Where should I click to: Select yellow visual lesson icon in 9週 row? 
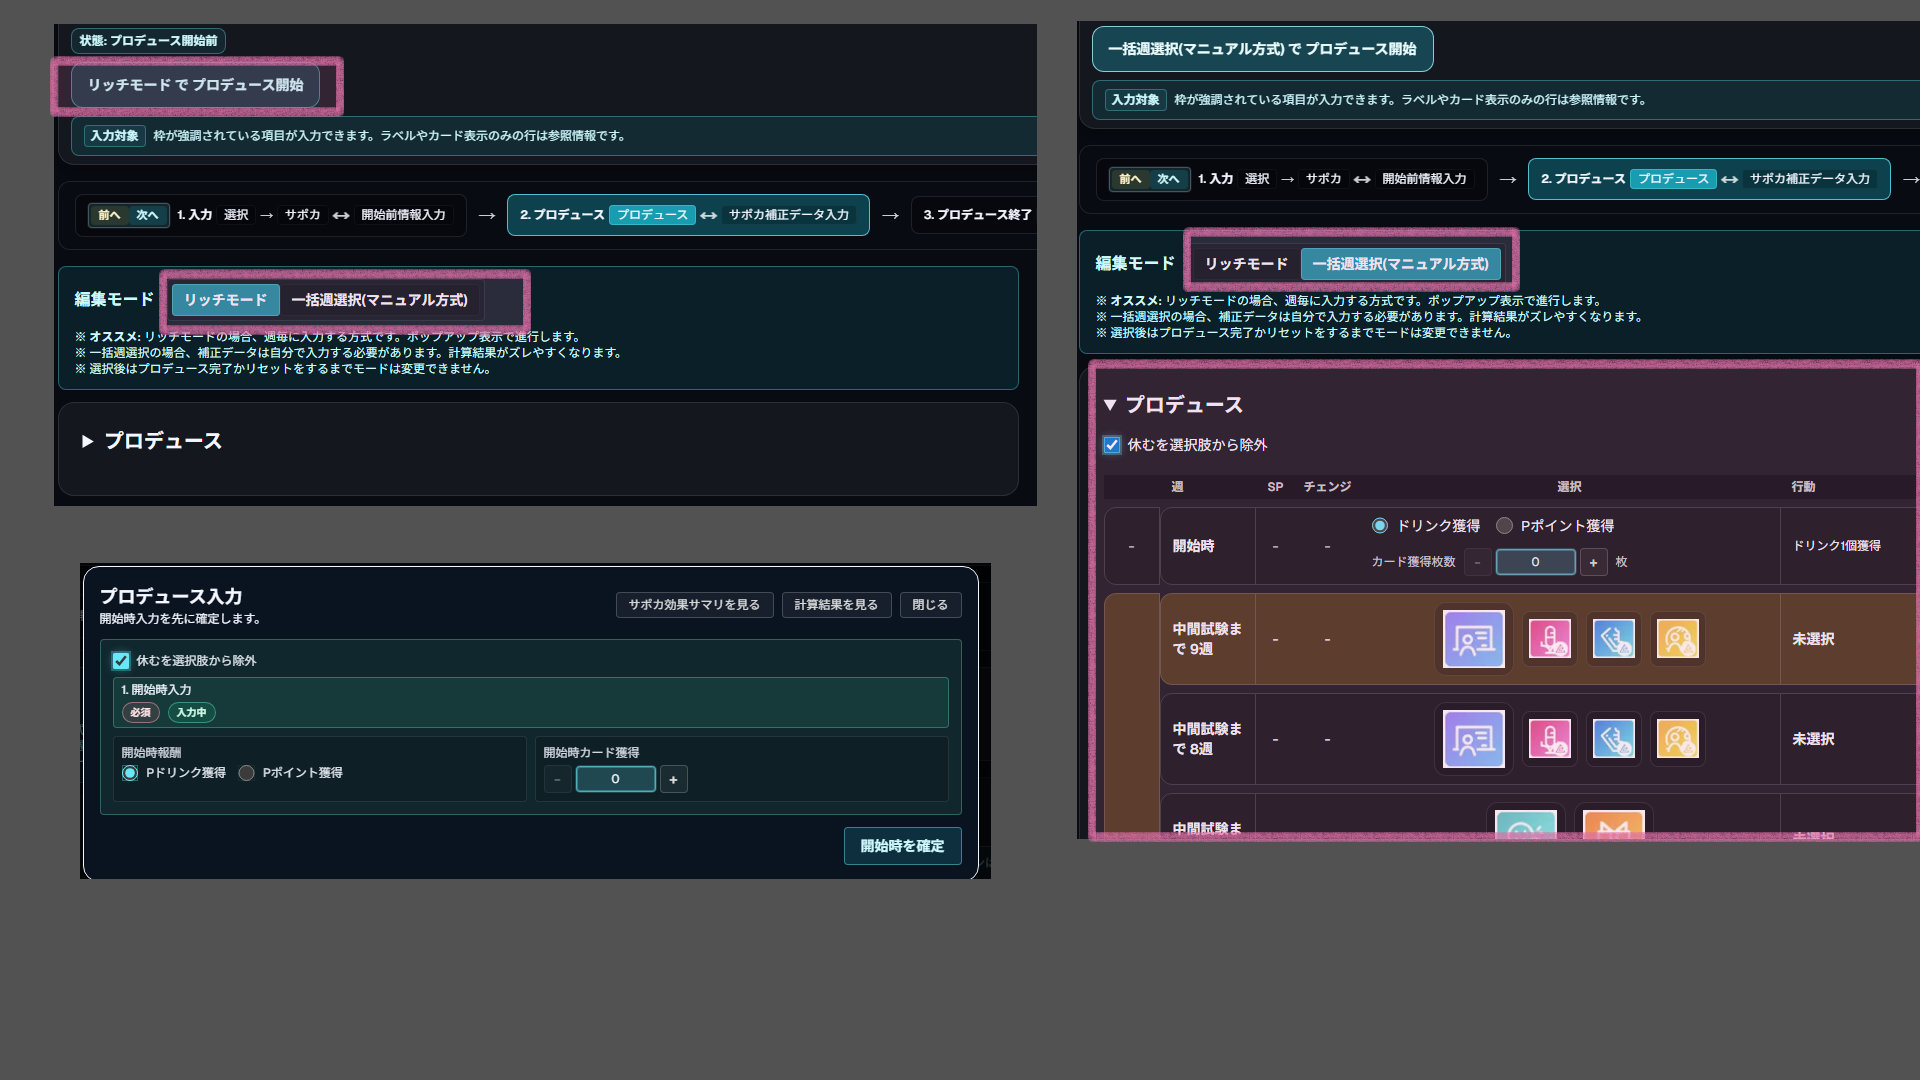coord(1677,639)
